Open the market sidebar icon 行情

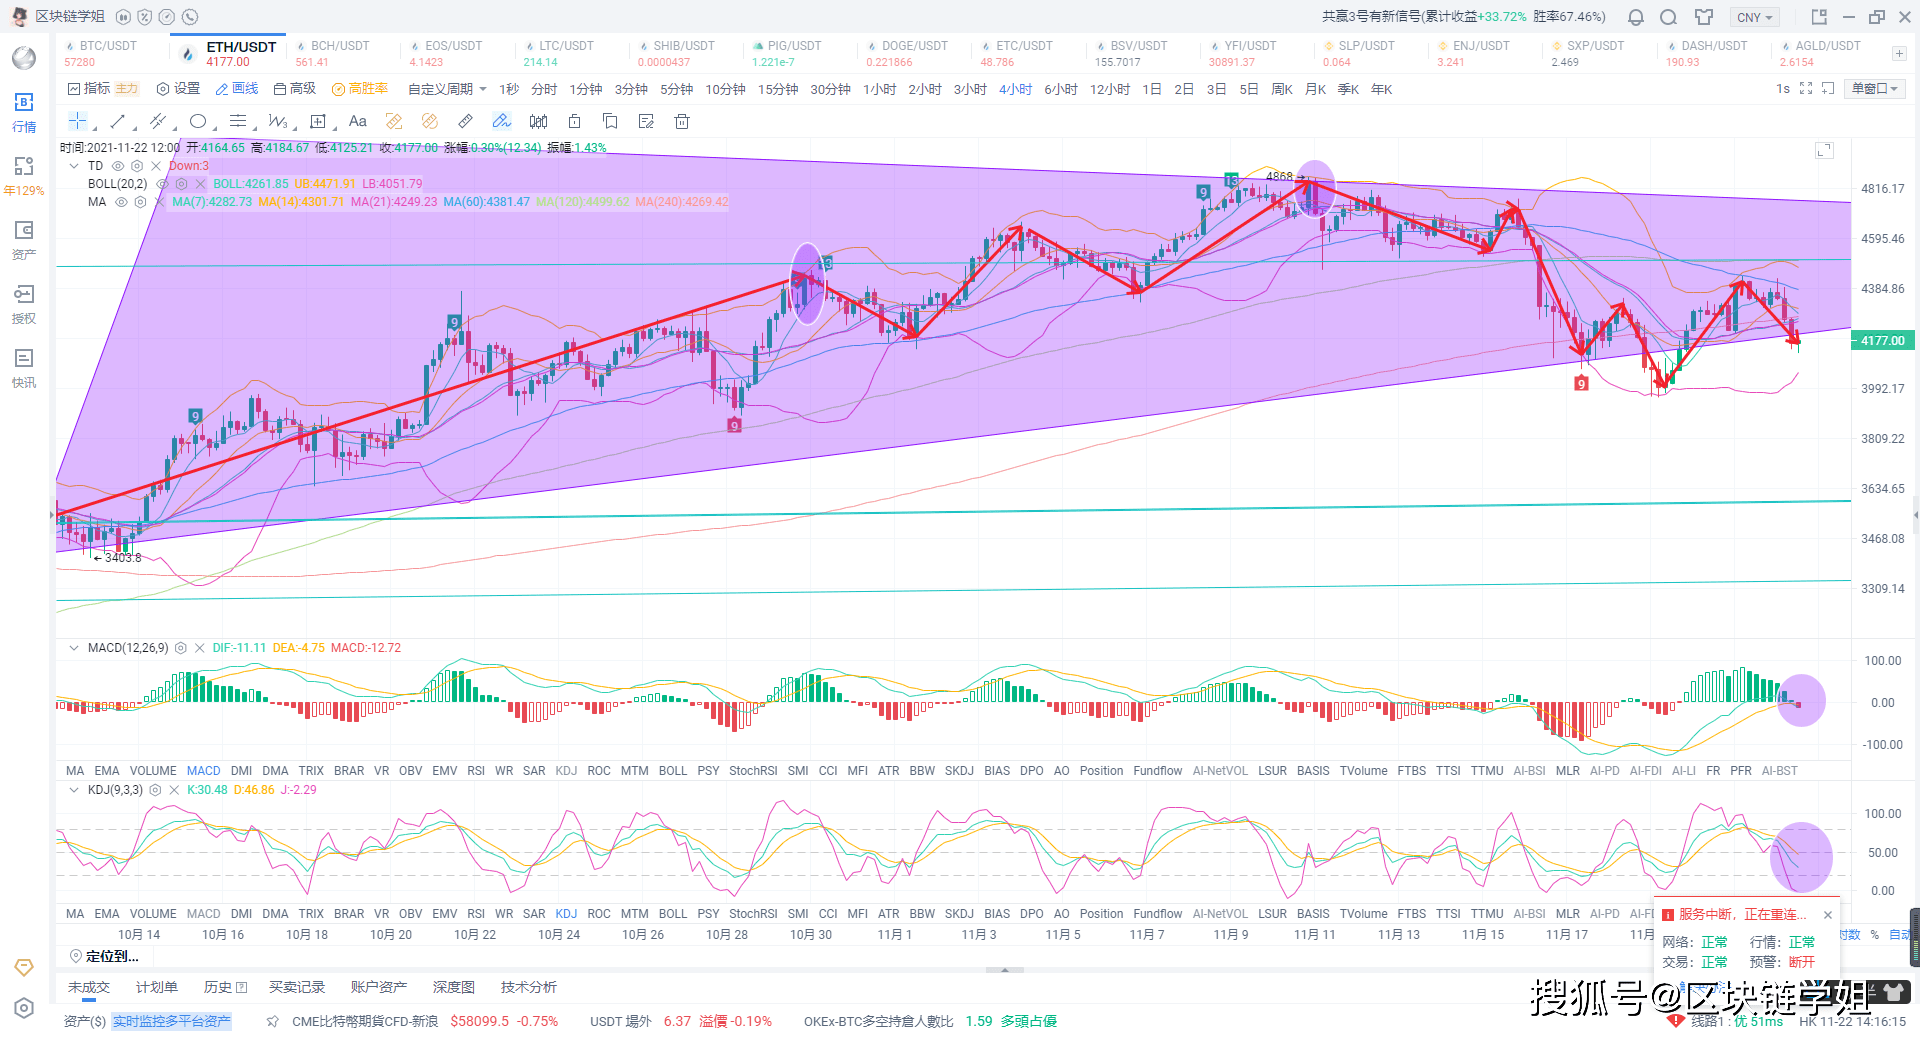coord(24,111)
